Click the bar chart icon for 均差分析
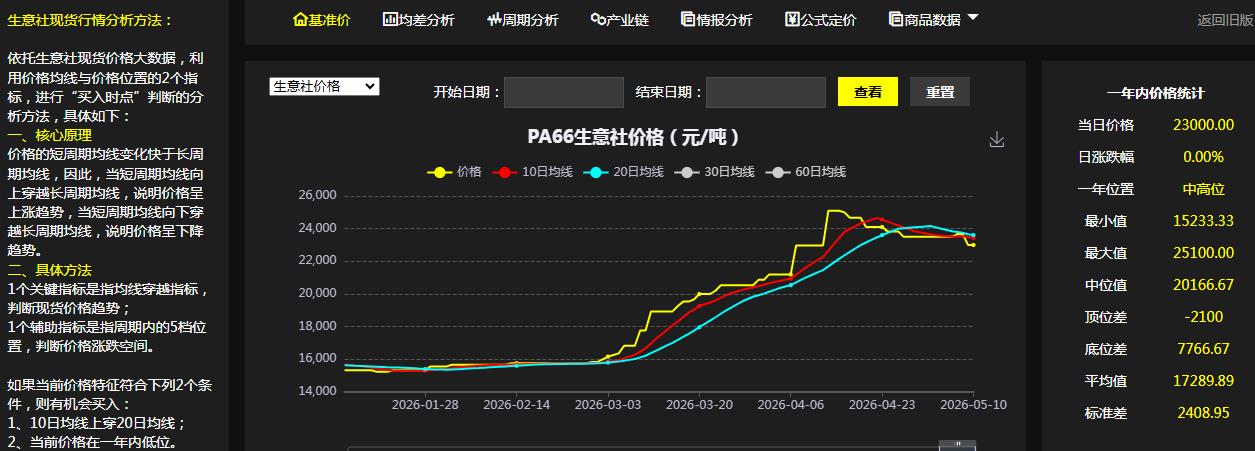 [x=390, y=19]
